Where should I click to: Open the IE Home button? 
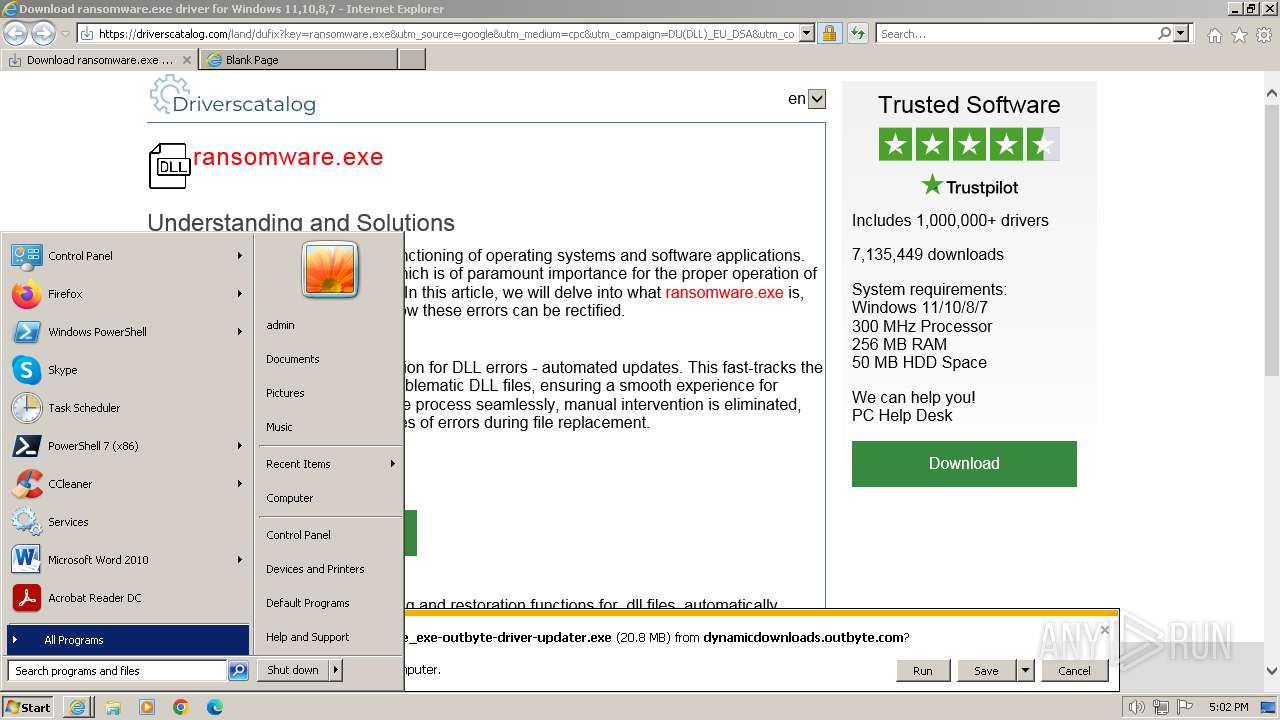tap(1214, 35)
